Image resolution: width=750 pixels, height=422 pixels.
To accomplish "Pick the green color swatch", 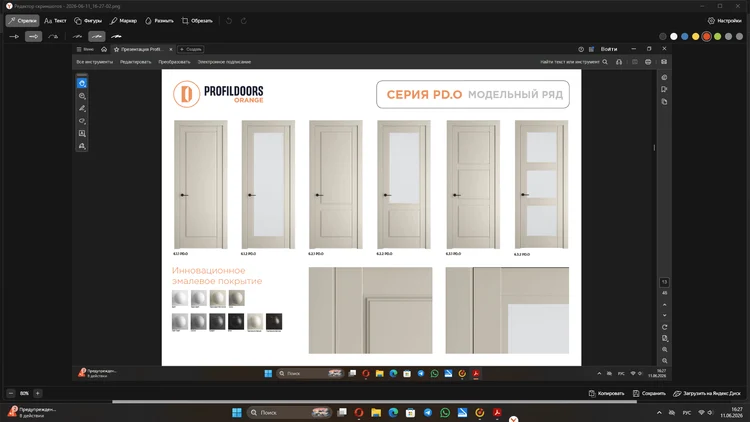I will coord(717,36).
